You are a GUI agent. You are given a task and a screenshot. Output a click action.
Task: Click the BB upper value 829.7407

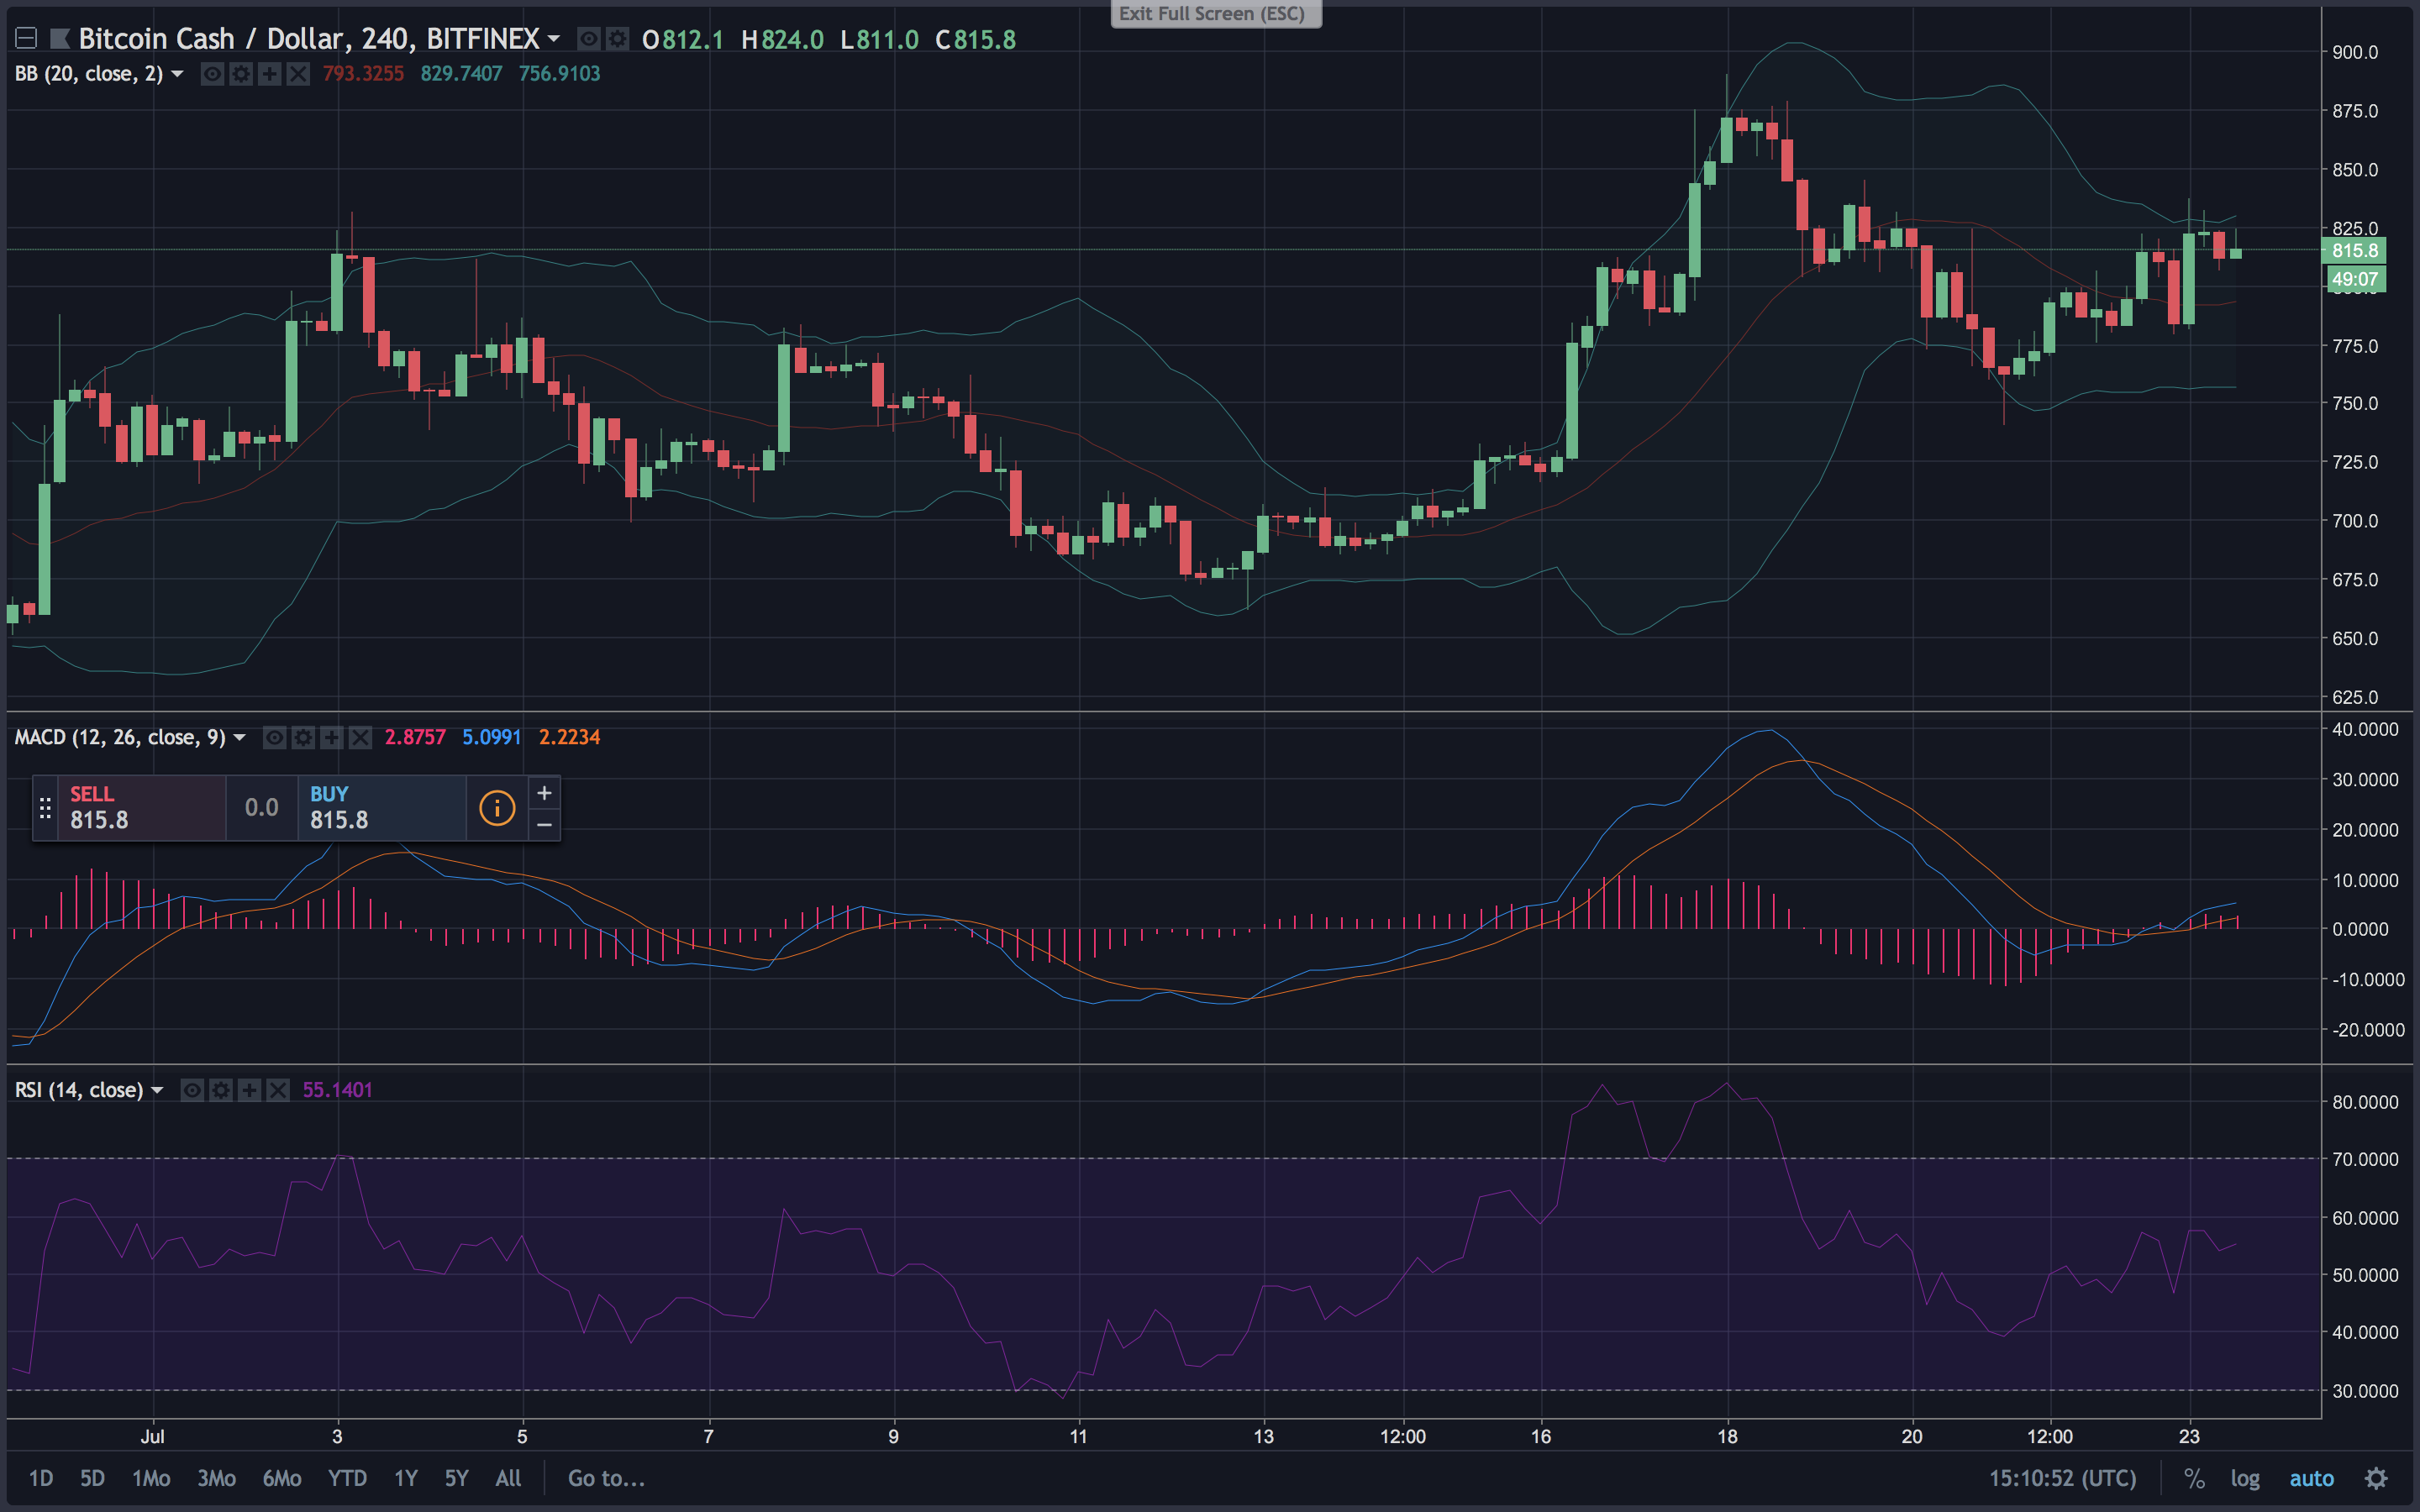coord(461,74)
